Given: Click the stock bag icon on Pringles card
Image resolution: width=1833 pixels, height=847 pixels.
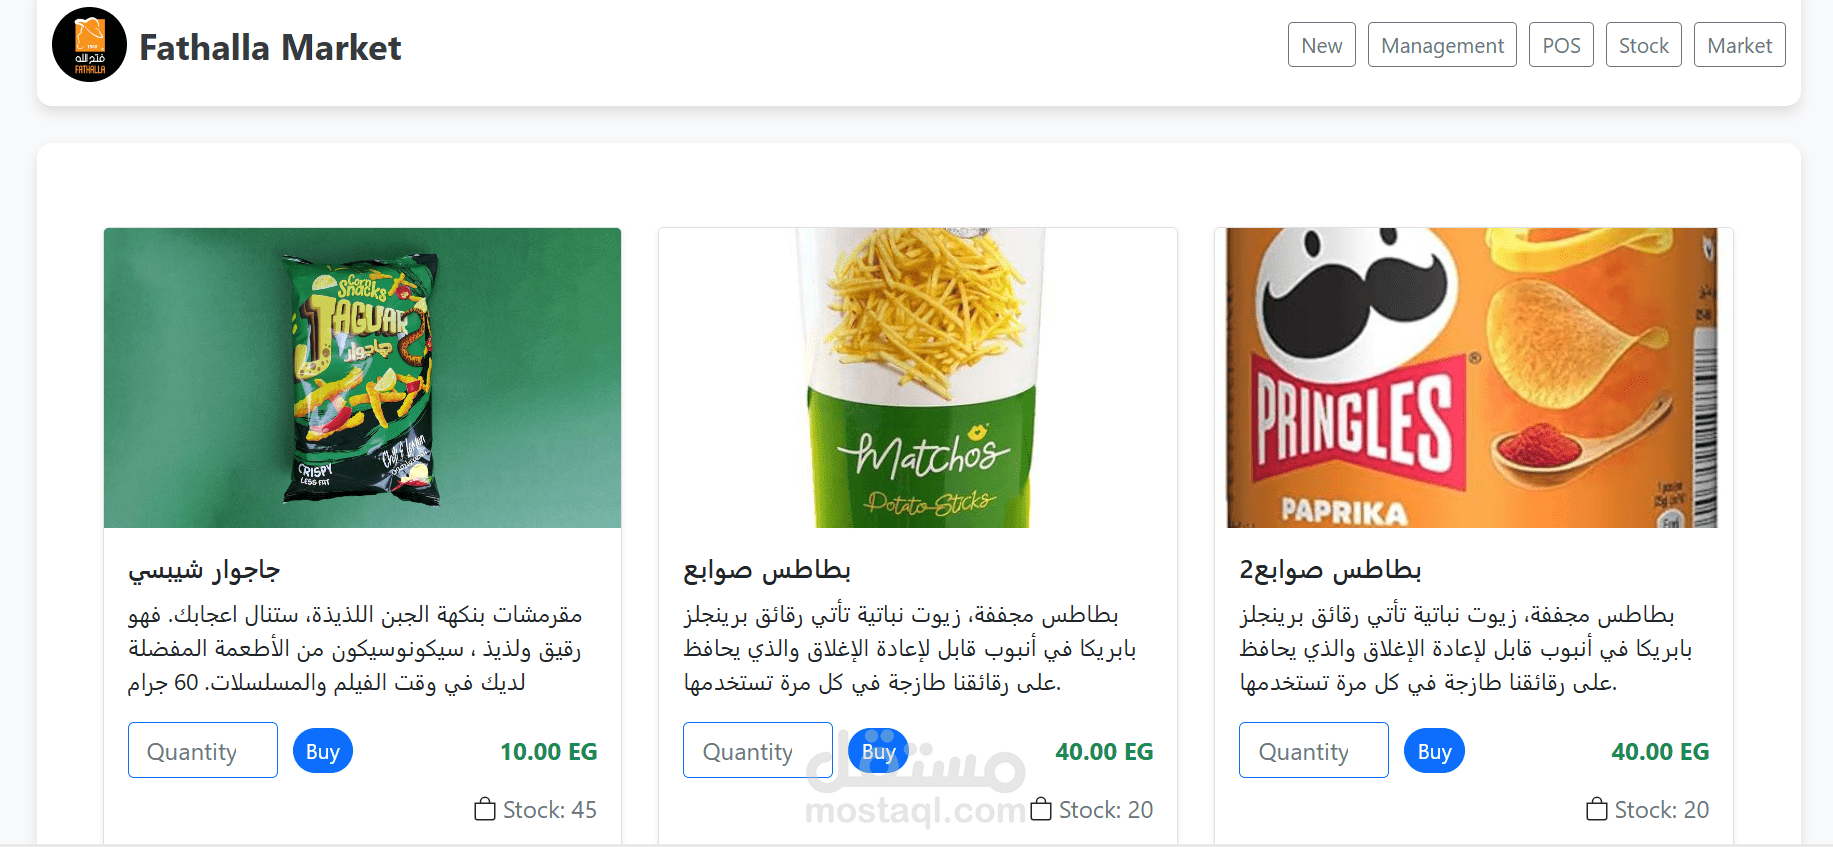Looking at the screenshot, I should 1597,809.
